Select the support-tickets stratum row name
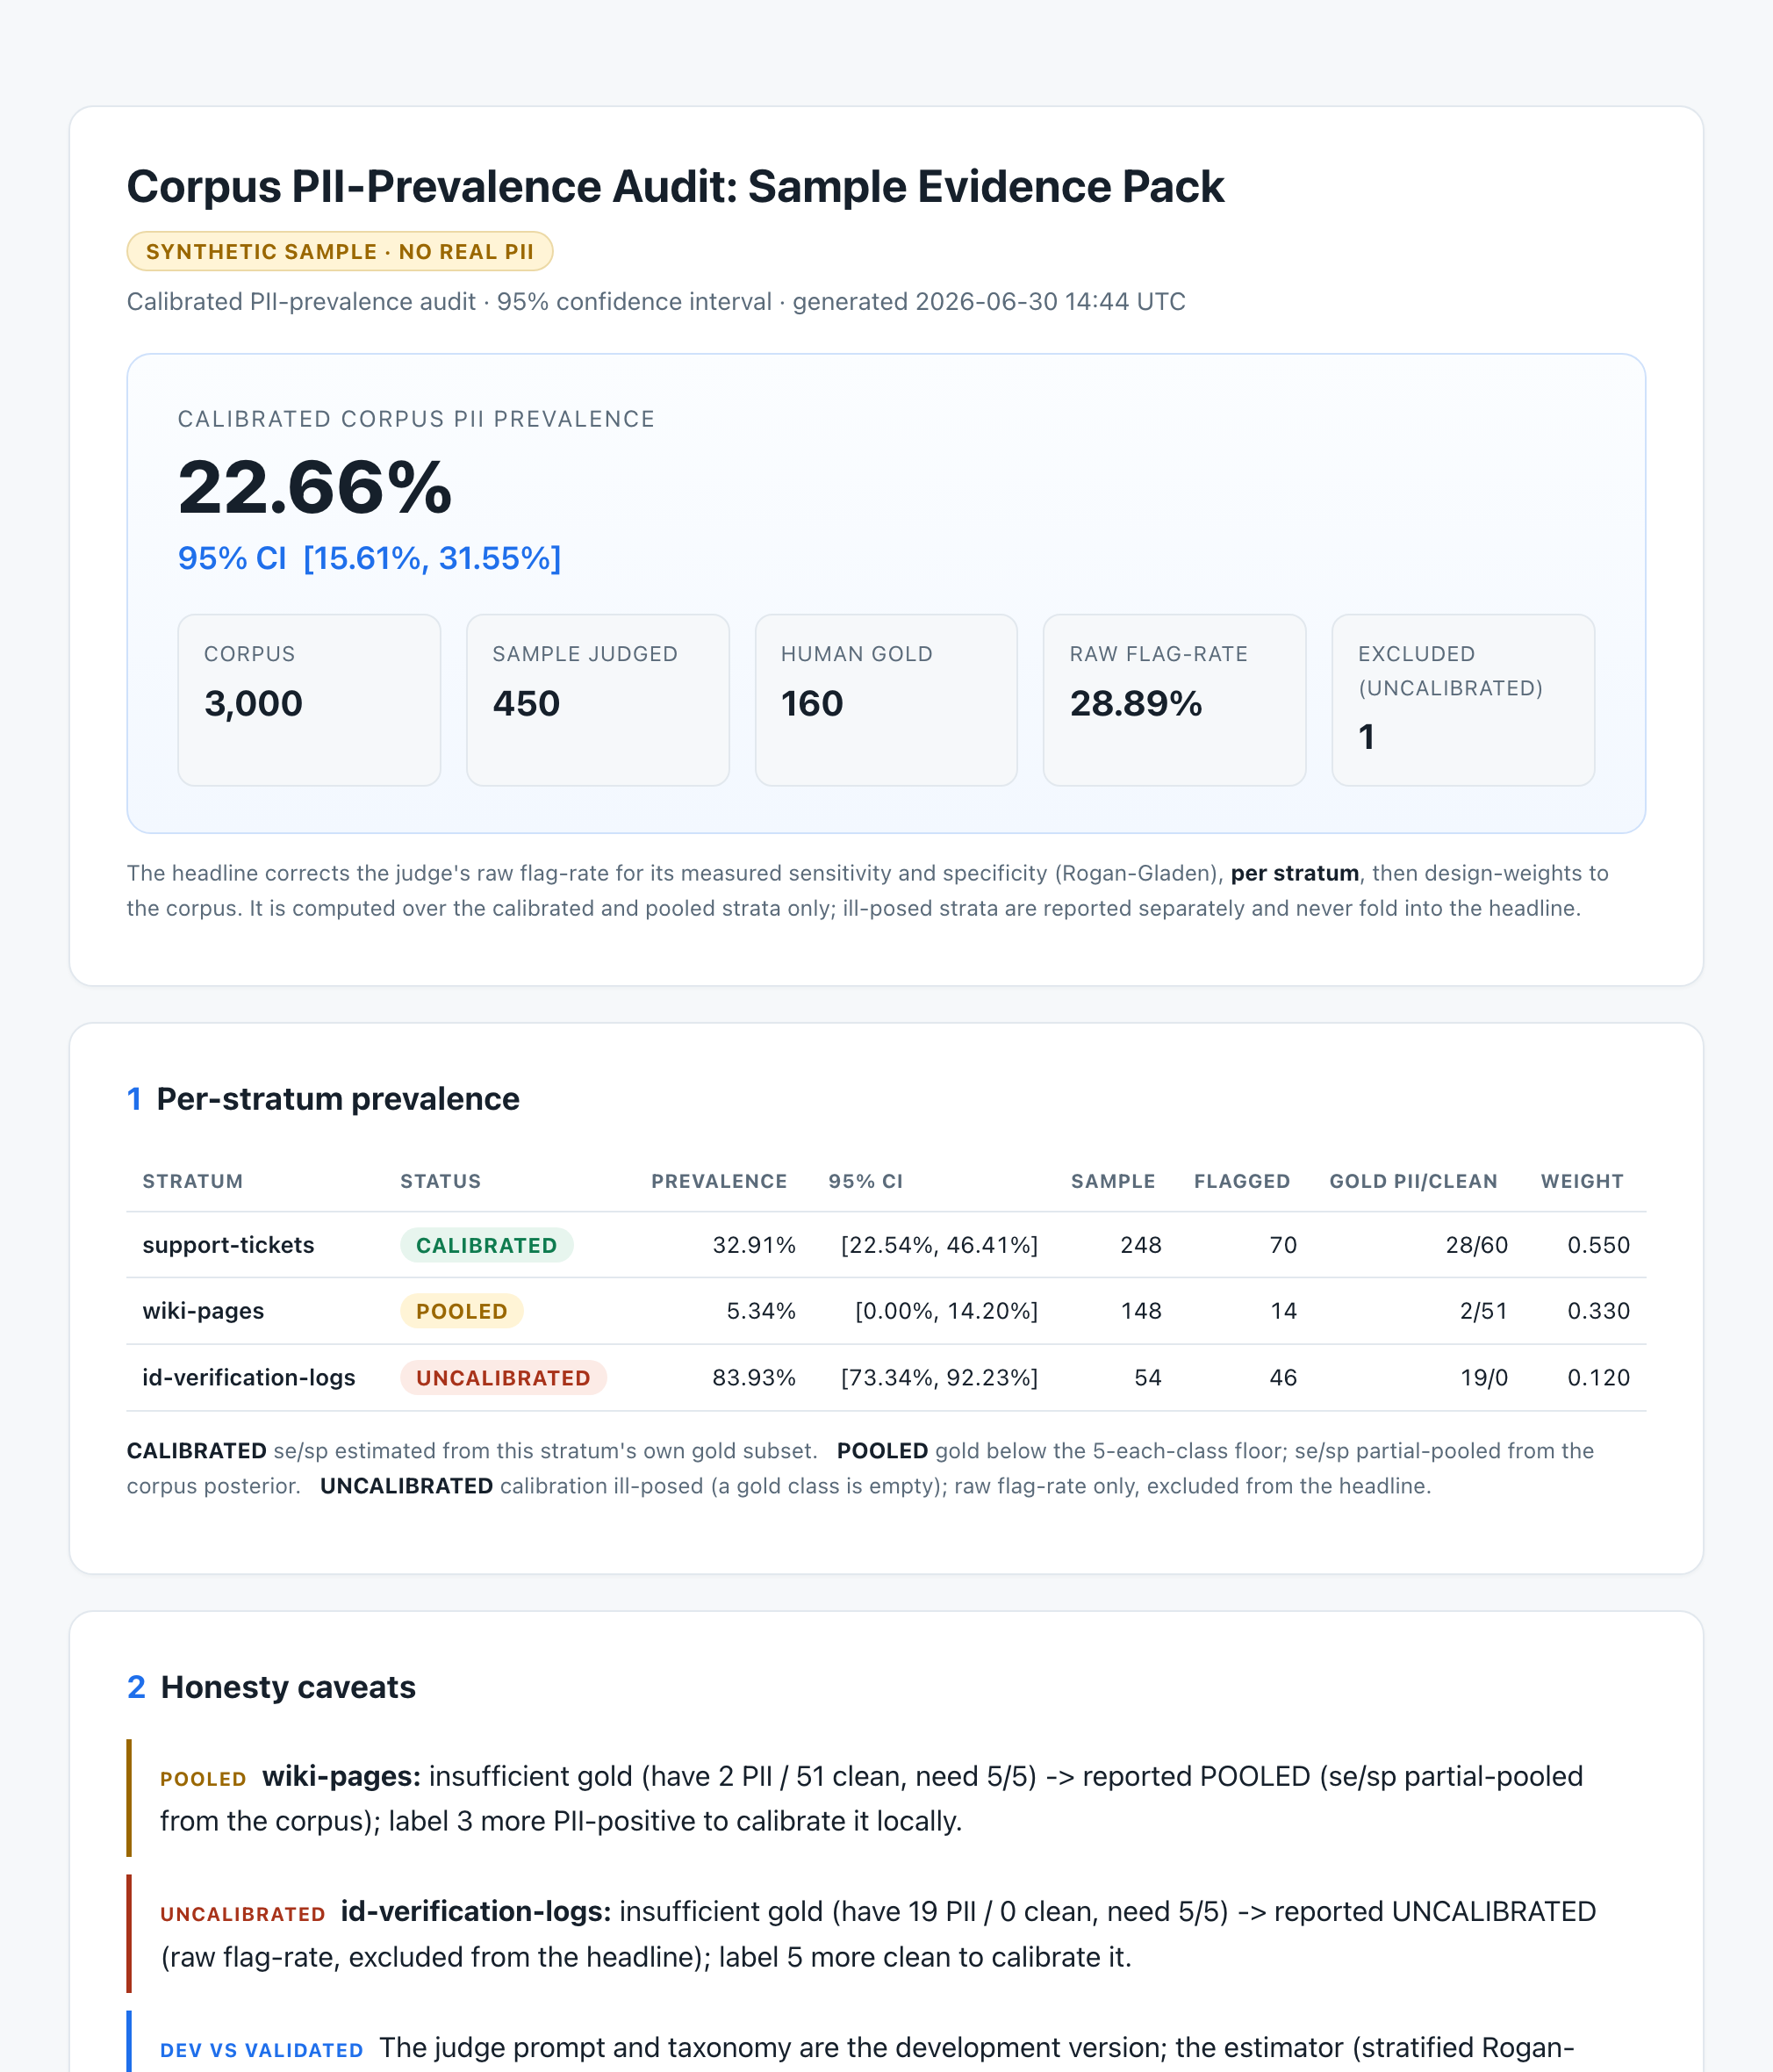The image size is (1773, 2072). tap(228, 1245)
